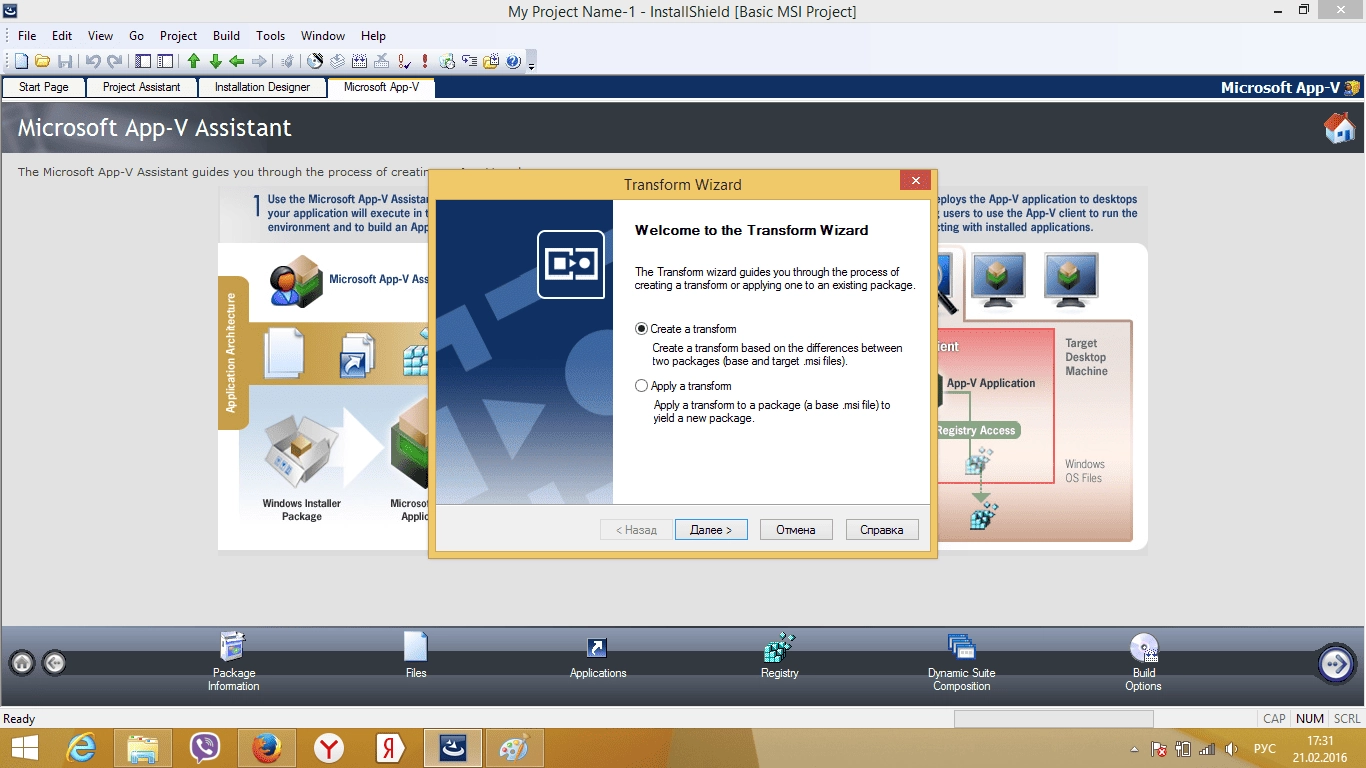Screen dimensions: 1366x768
Task: Click the NUM indicator in status bar
Action: pos(1309,719)
